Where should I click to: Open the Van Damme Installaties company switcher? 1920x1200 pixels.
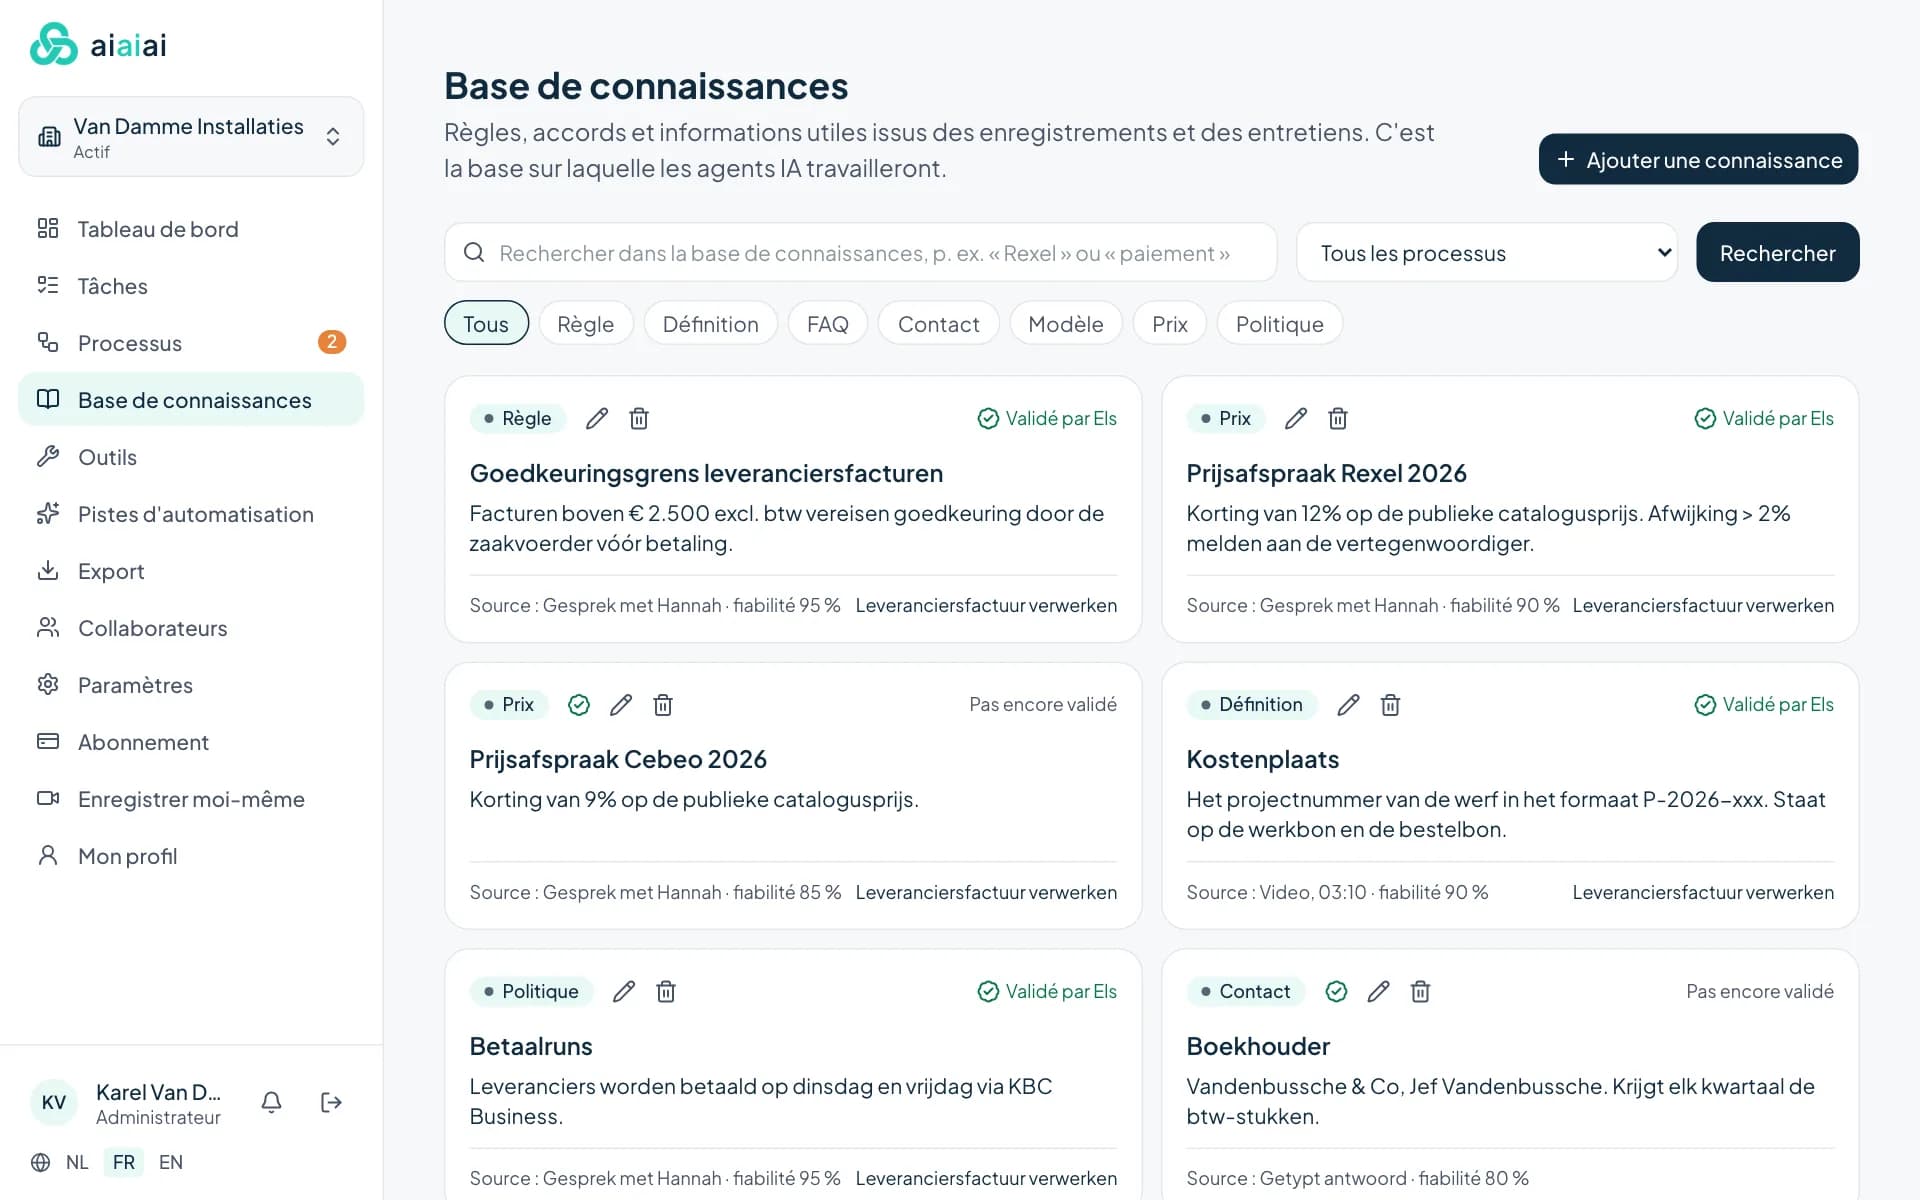(x=191, y=137)
